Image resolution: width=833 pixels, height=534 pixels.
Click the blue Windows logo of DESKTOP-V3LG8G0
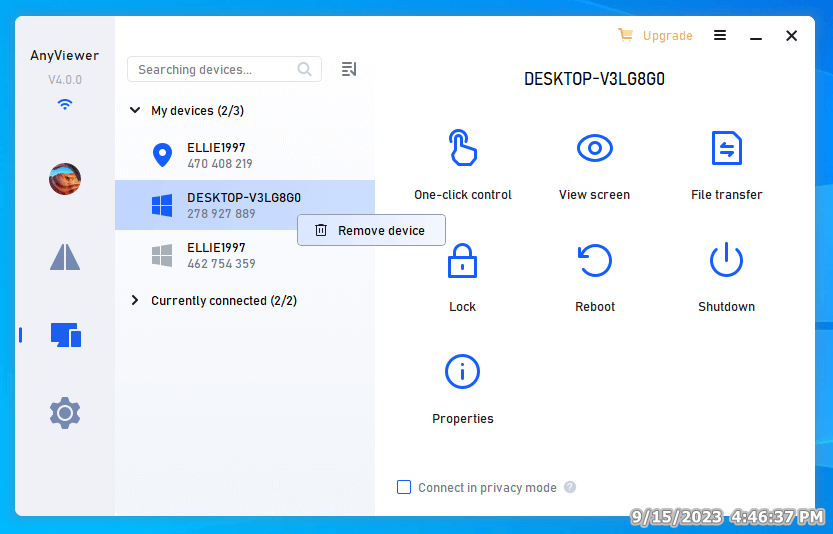[x=162, y=205]
